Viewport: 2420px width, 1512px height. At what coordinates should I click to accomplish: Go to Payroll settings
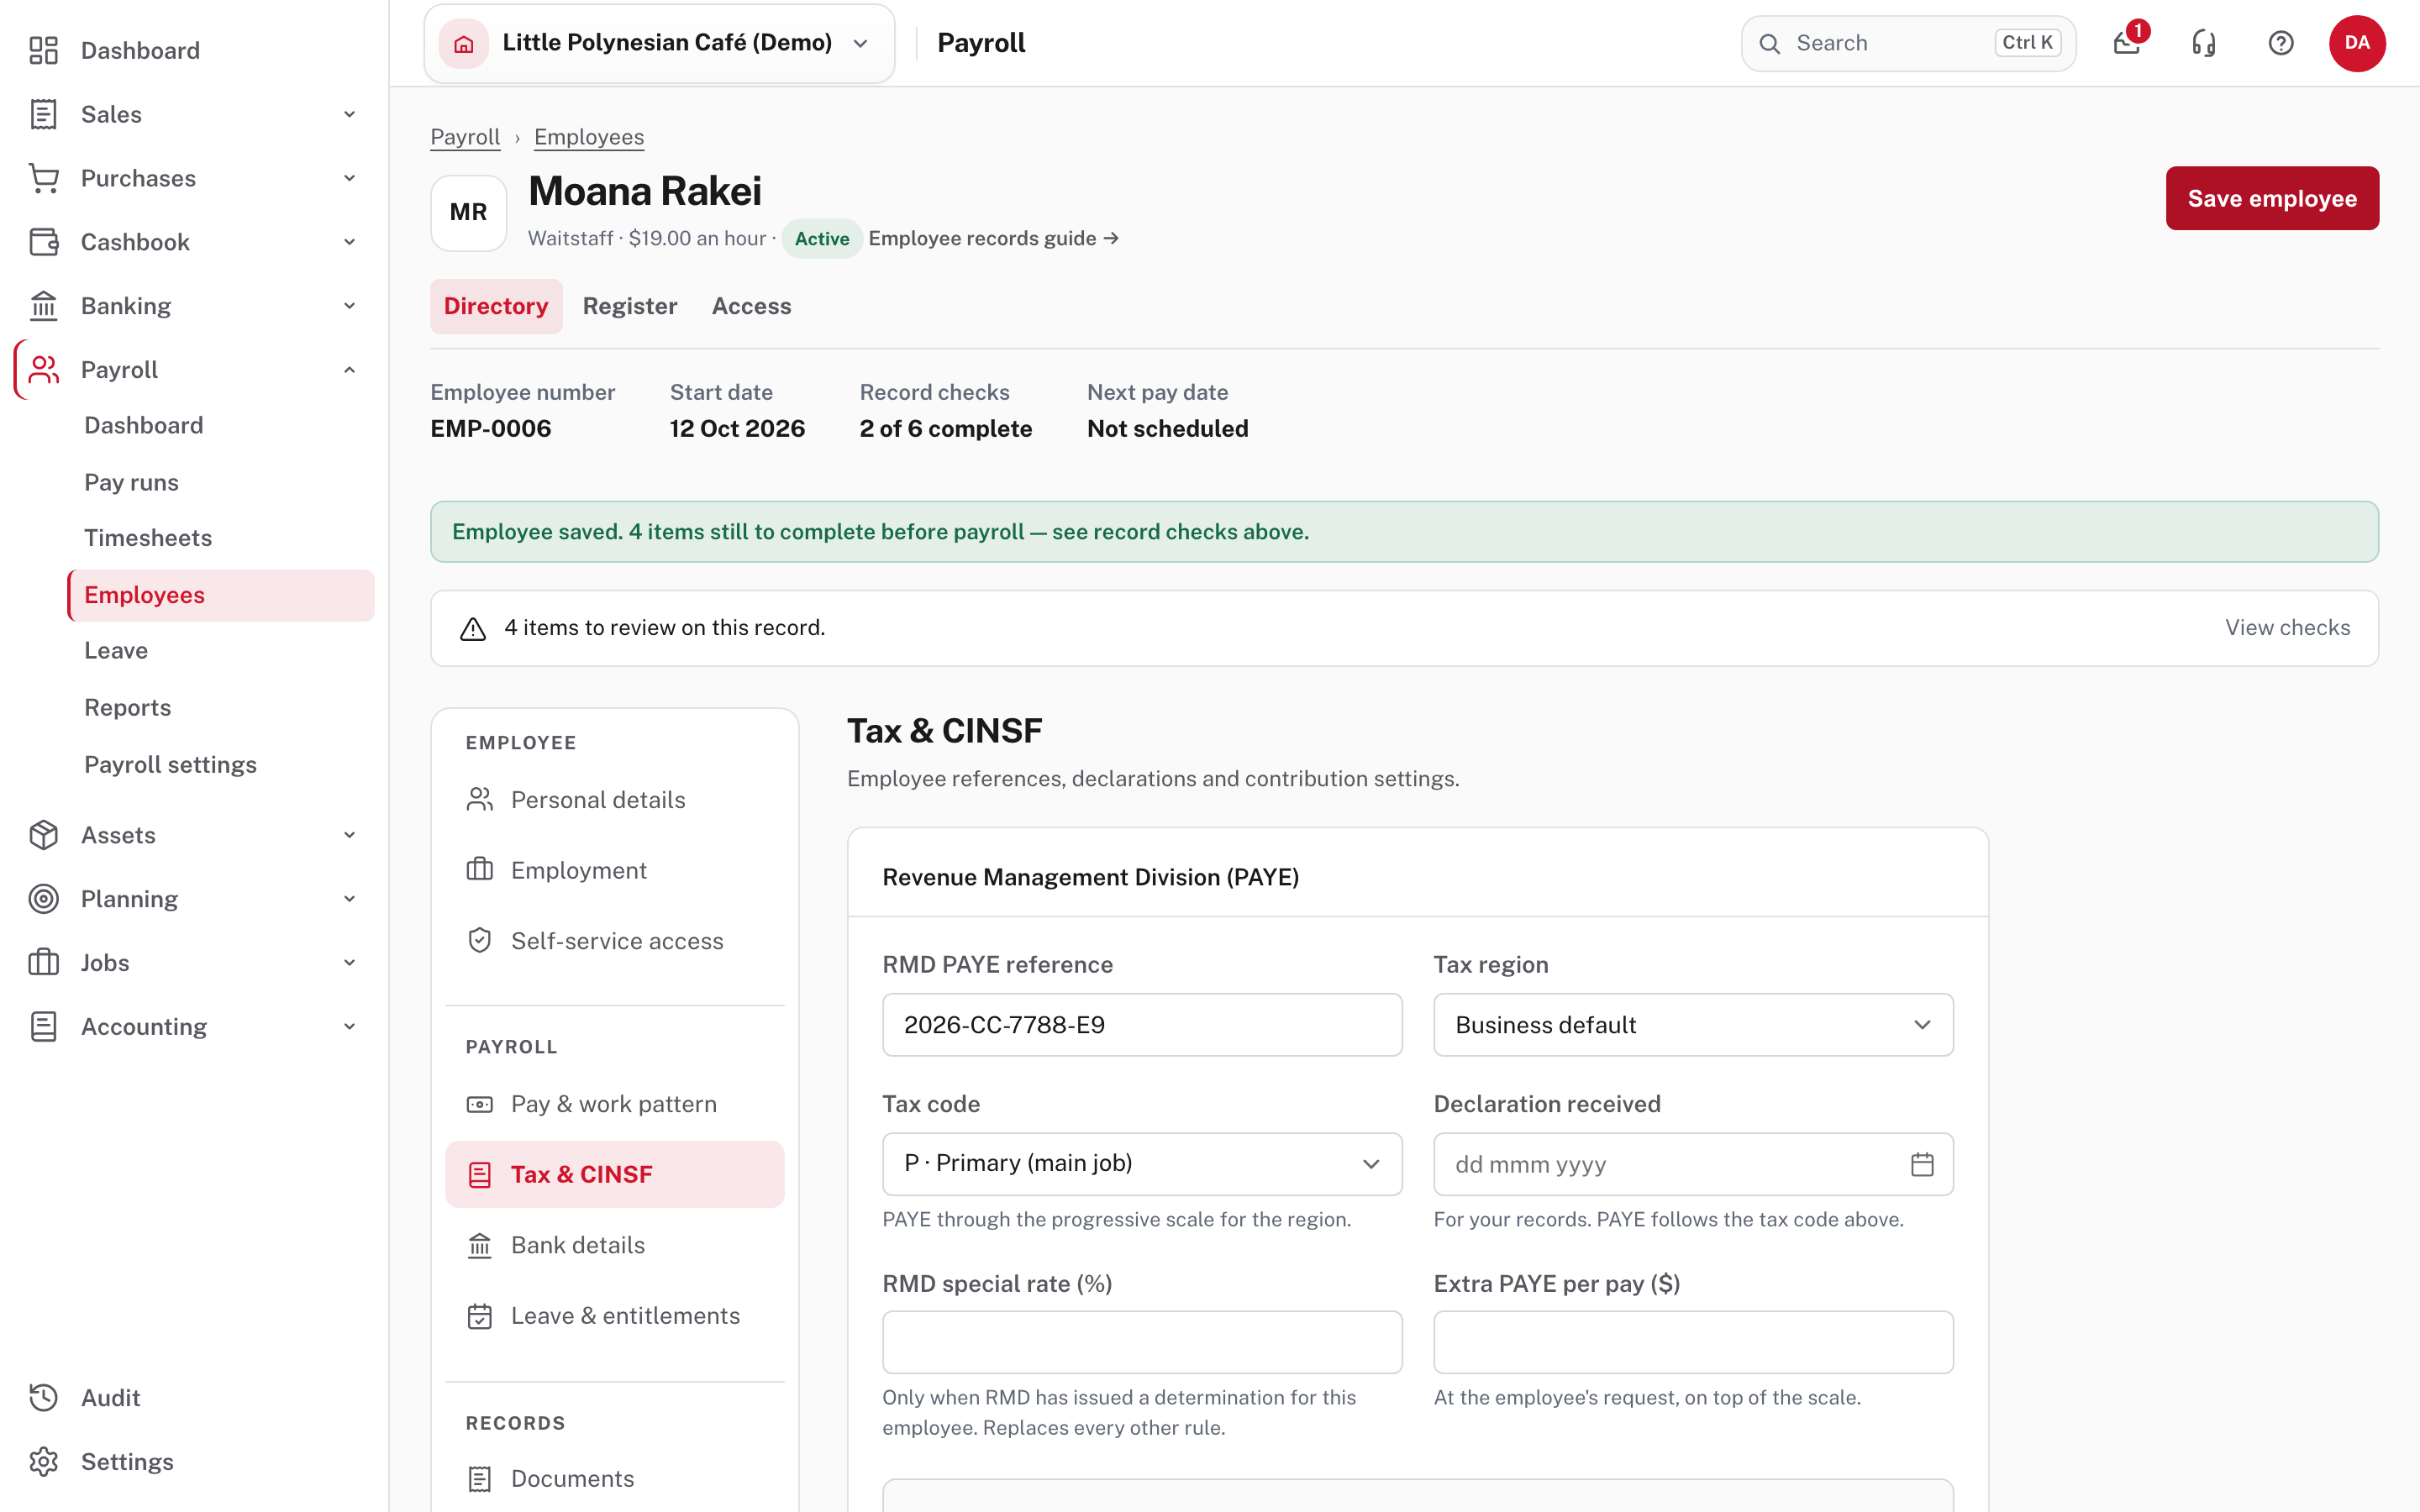coord(170,765)
